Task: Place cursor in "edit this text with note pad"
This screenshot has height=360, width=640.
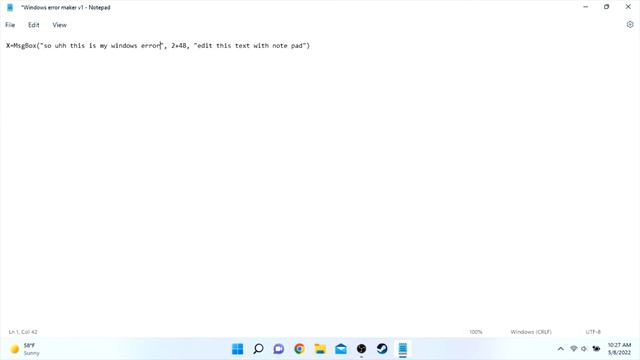Action: 250,46
